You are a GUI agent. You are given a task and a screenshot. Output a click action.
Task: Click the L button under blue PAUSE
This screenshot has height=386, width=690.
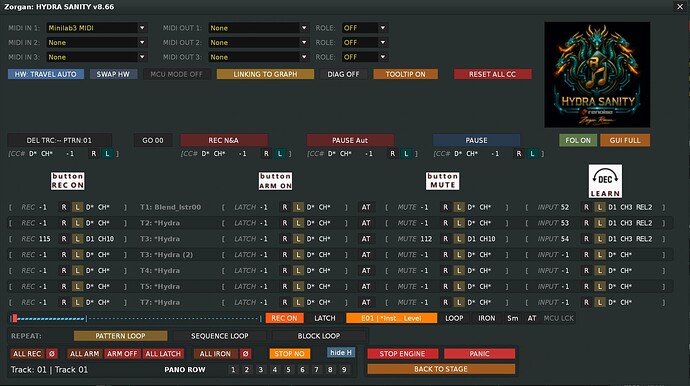point(532,154)
